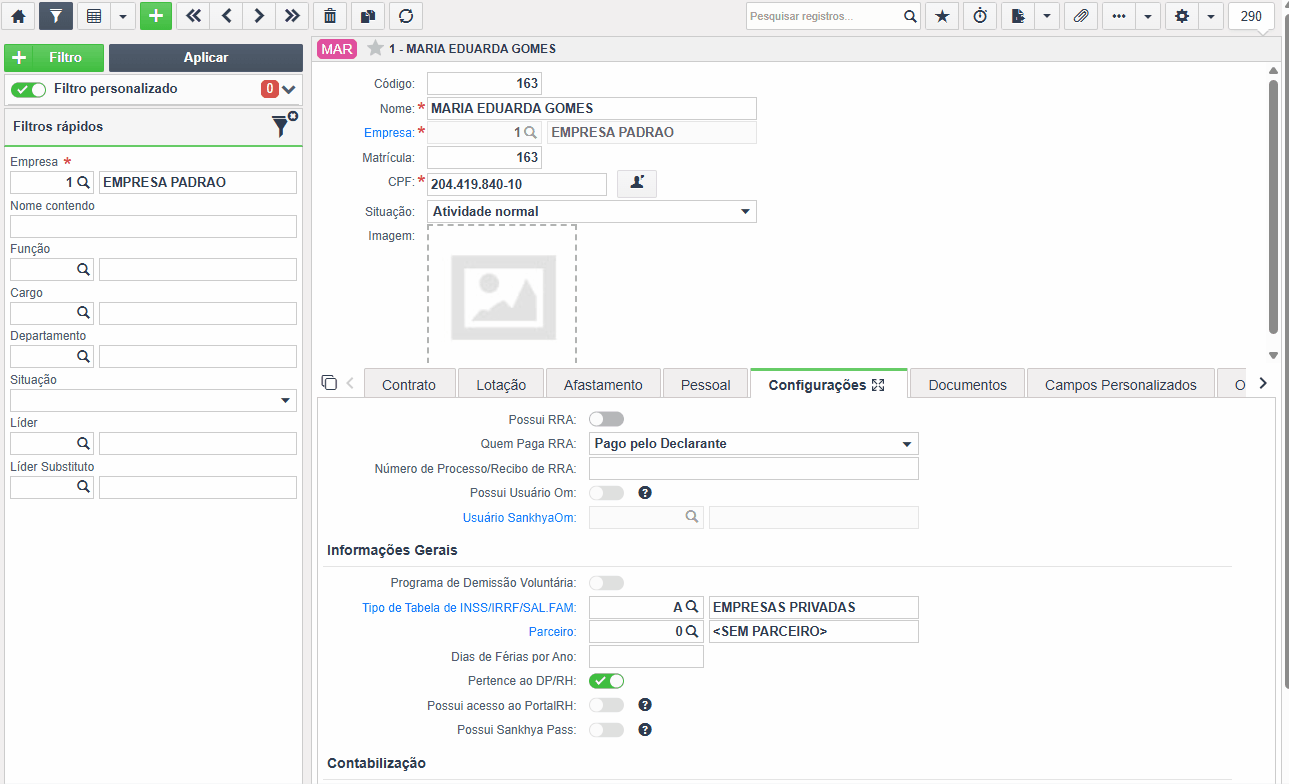This screenshot has height=784, width=1289.
Task: Search Empresa lookup in quick filters
Action: 84,182
